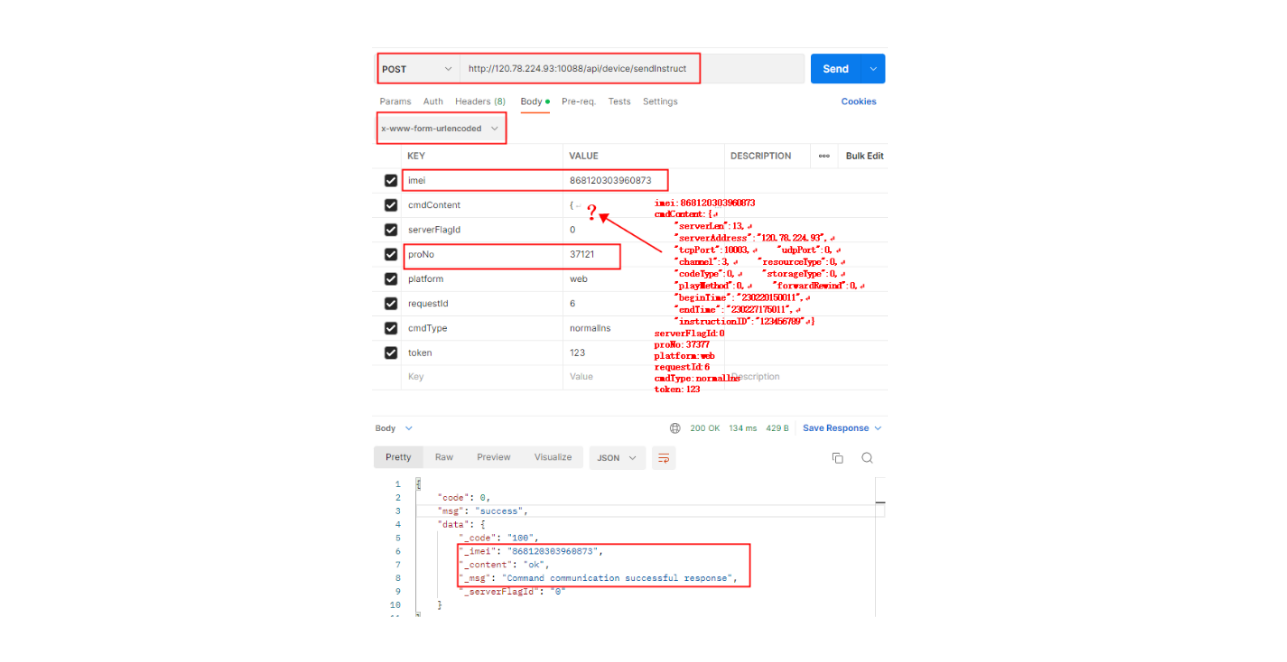The height and width of the screenshot is (662, 1287).
Task: Disable the token parameter checkbox
Action: (x=391, y=353)
